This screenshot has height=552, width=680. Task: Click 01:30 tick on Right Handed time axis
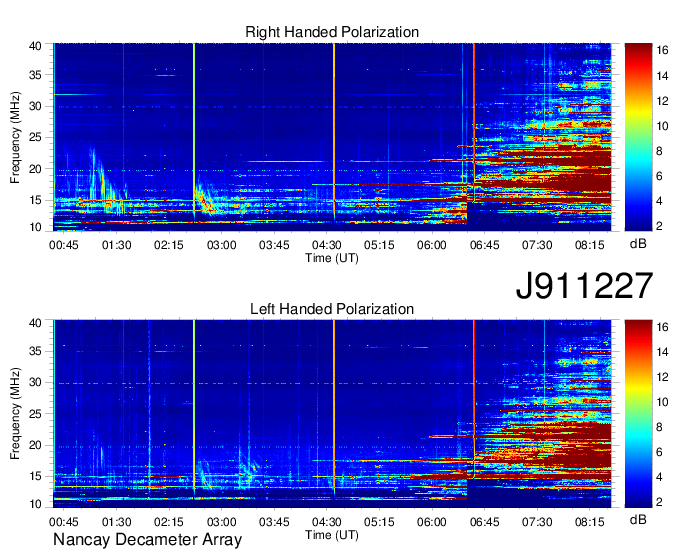[116, 245]
